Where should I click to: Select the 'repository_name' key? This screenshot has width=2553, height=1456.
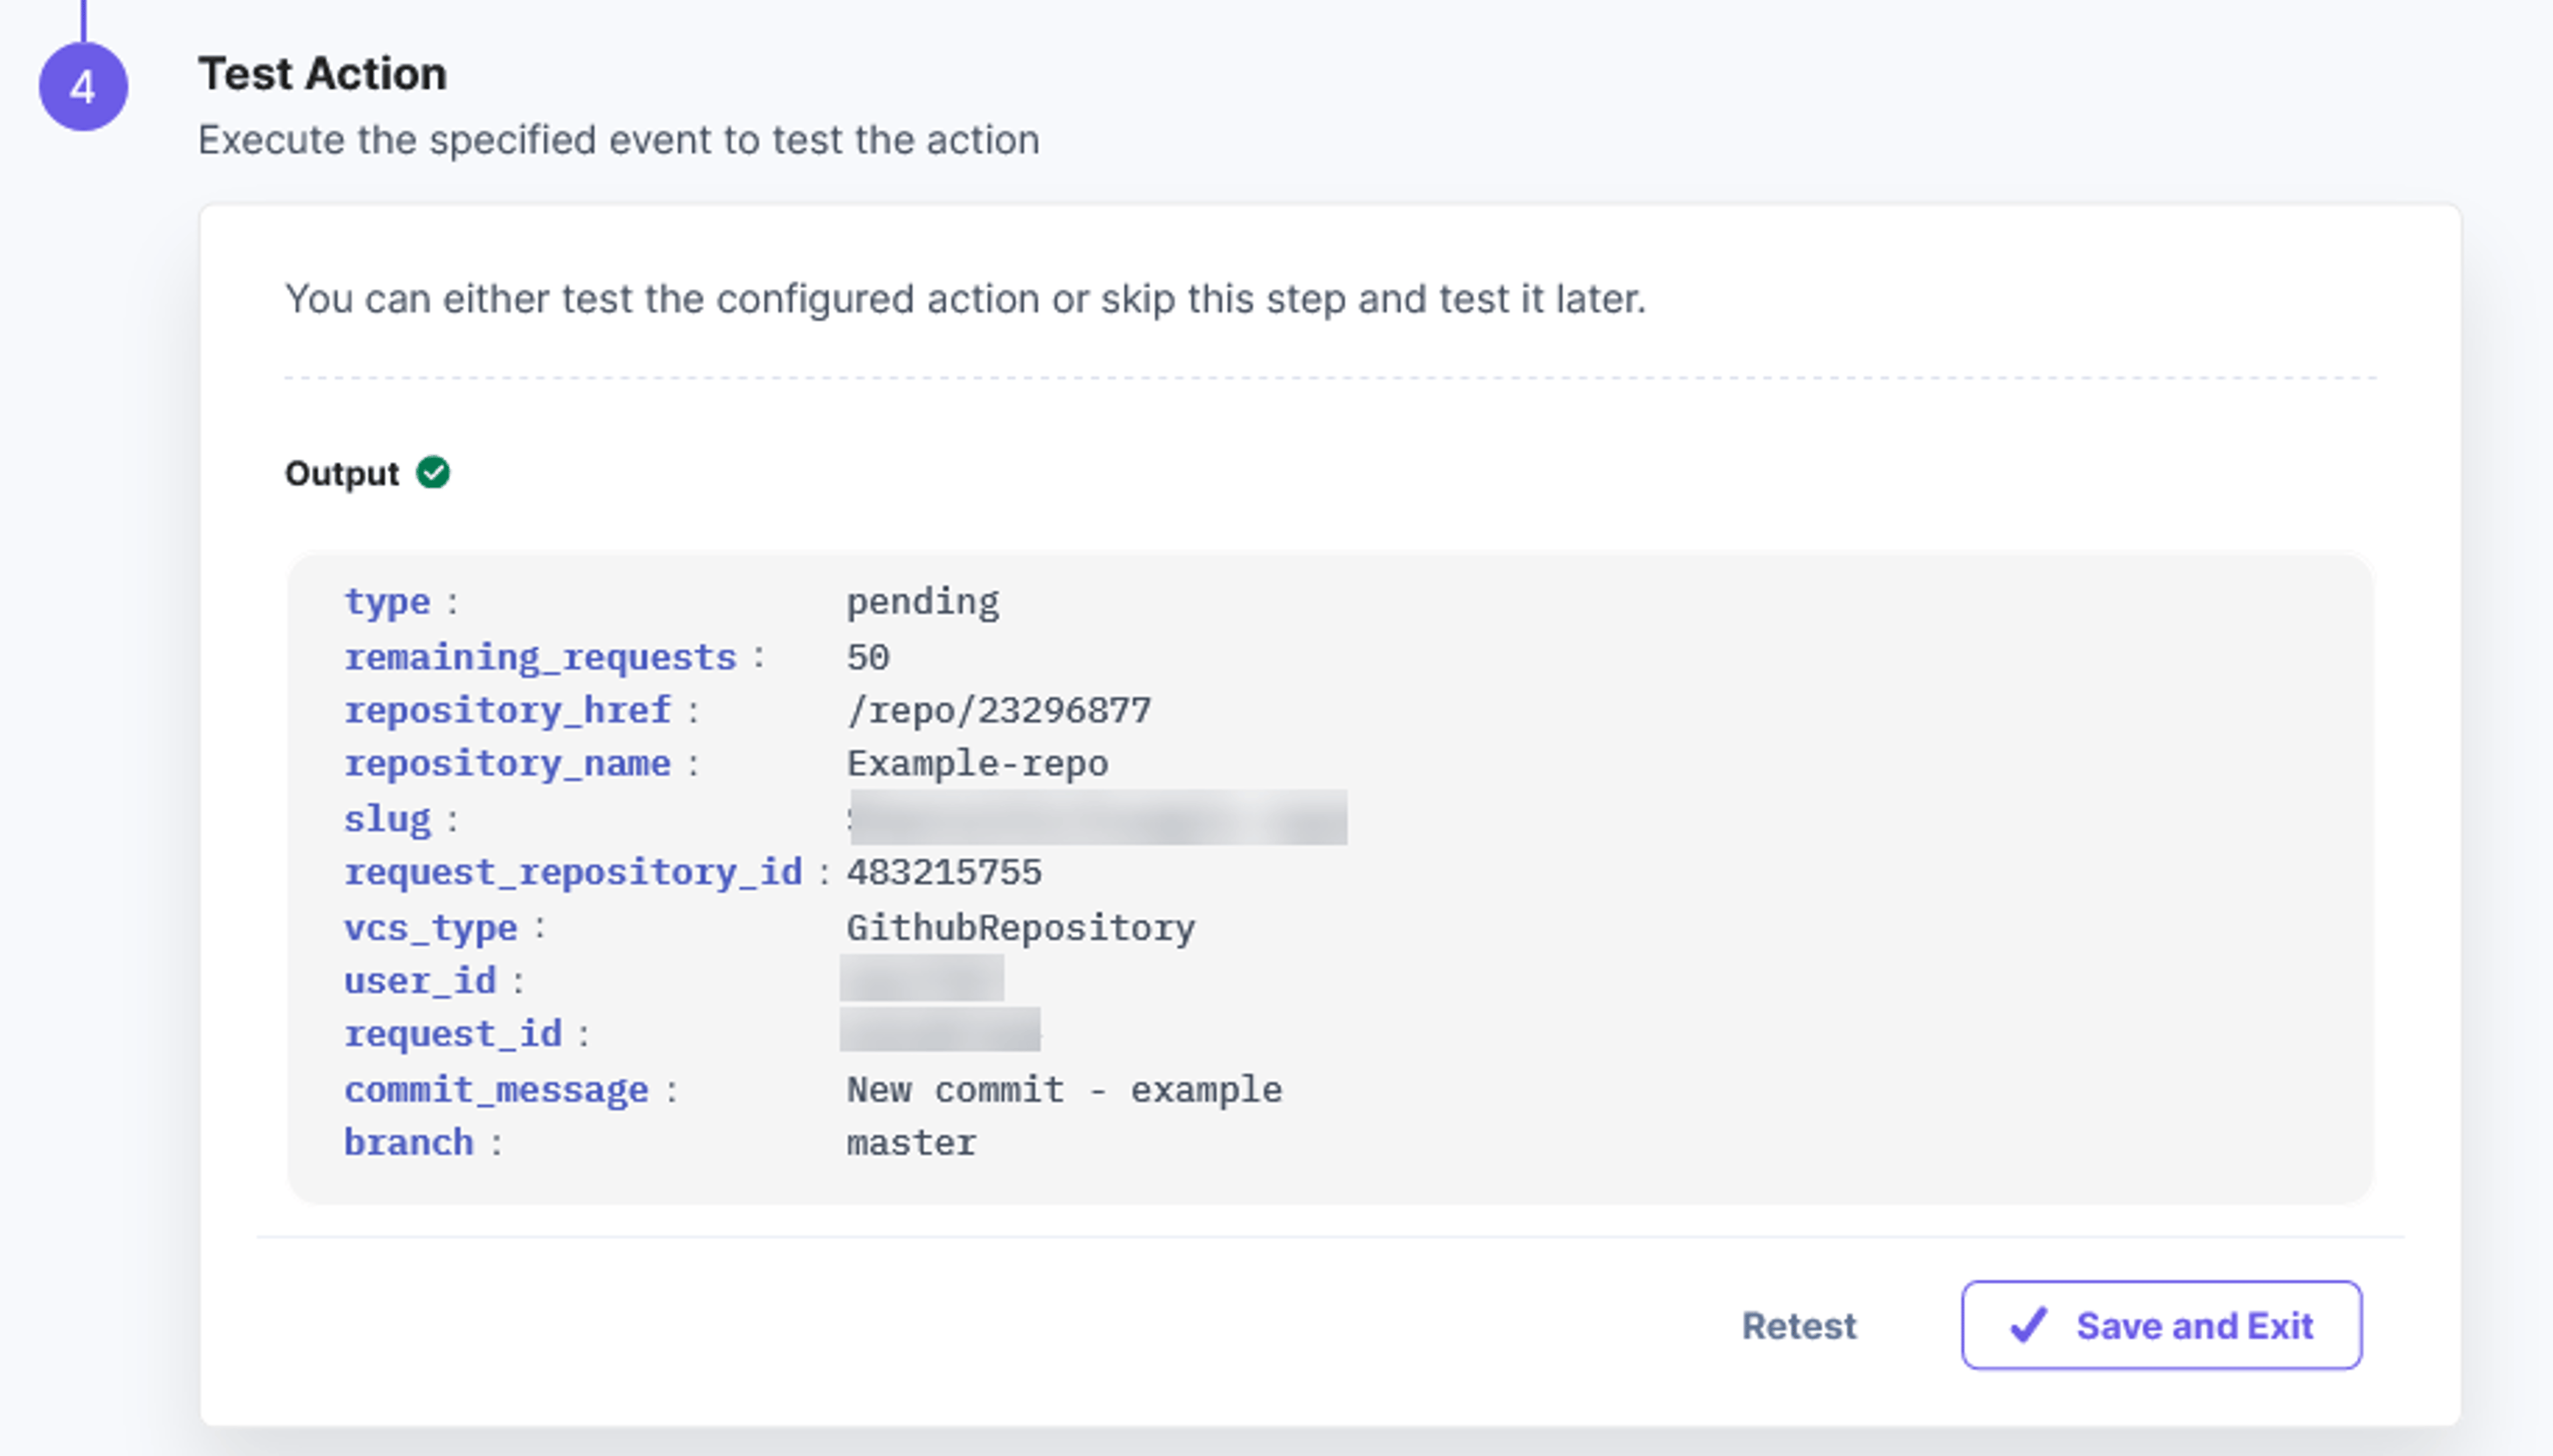click(x=507, y=765)
